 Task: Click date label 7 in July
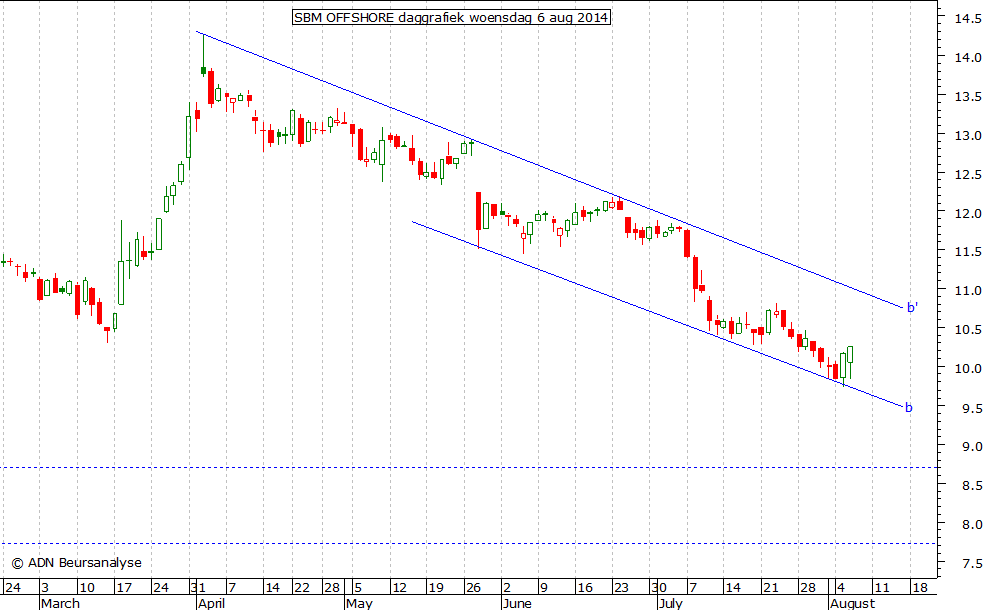693,587
